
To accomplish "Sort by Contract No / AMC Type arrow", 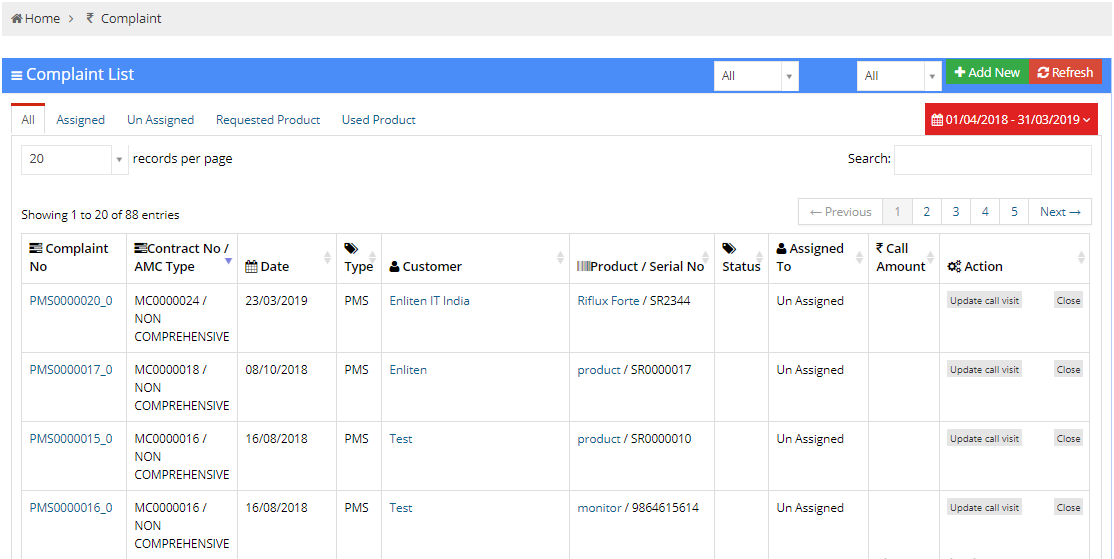I will [228, 260].
